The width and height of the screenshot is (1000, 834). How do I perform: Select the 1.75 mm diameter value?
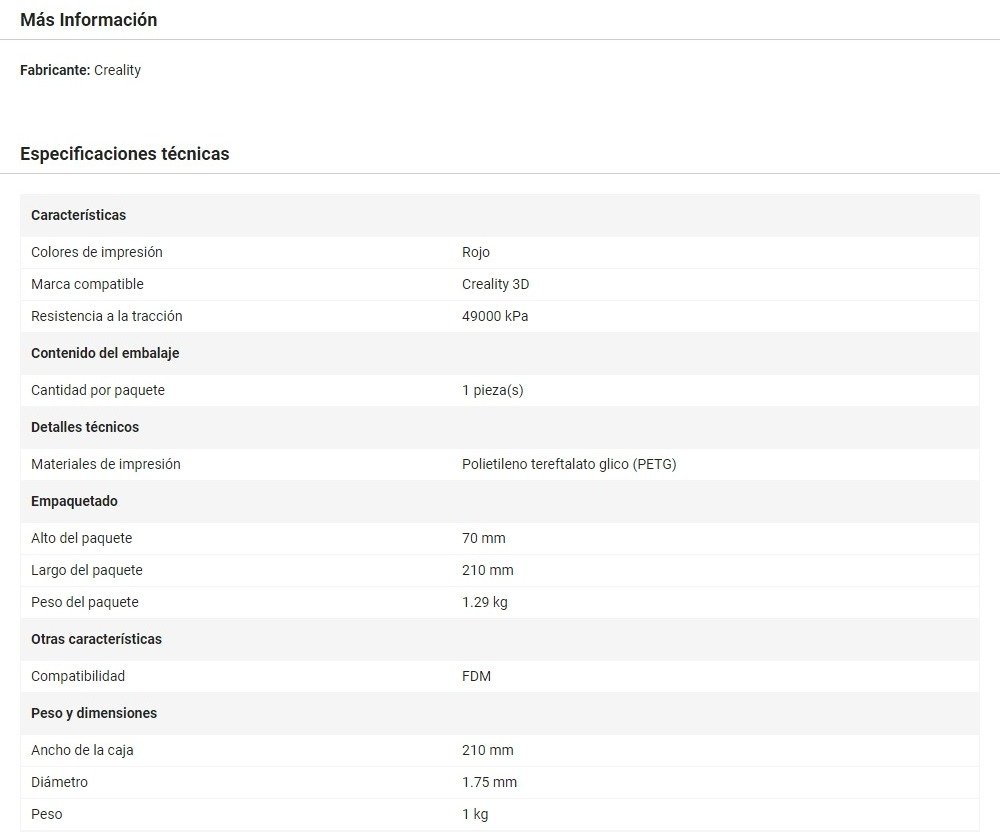coord(489,782)
